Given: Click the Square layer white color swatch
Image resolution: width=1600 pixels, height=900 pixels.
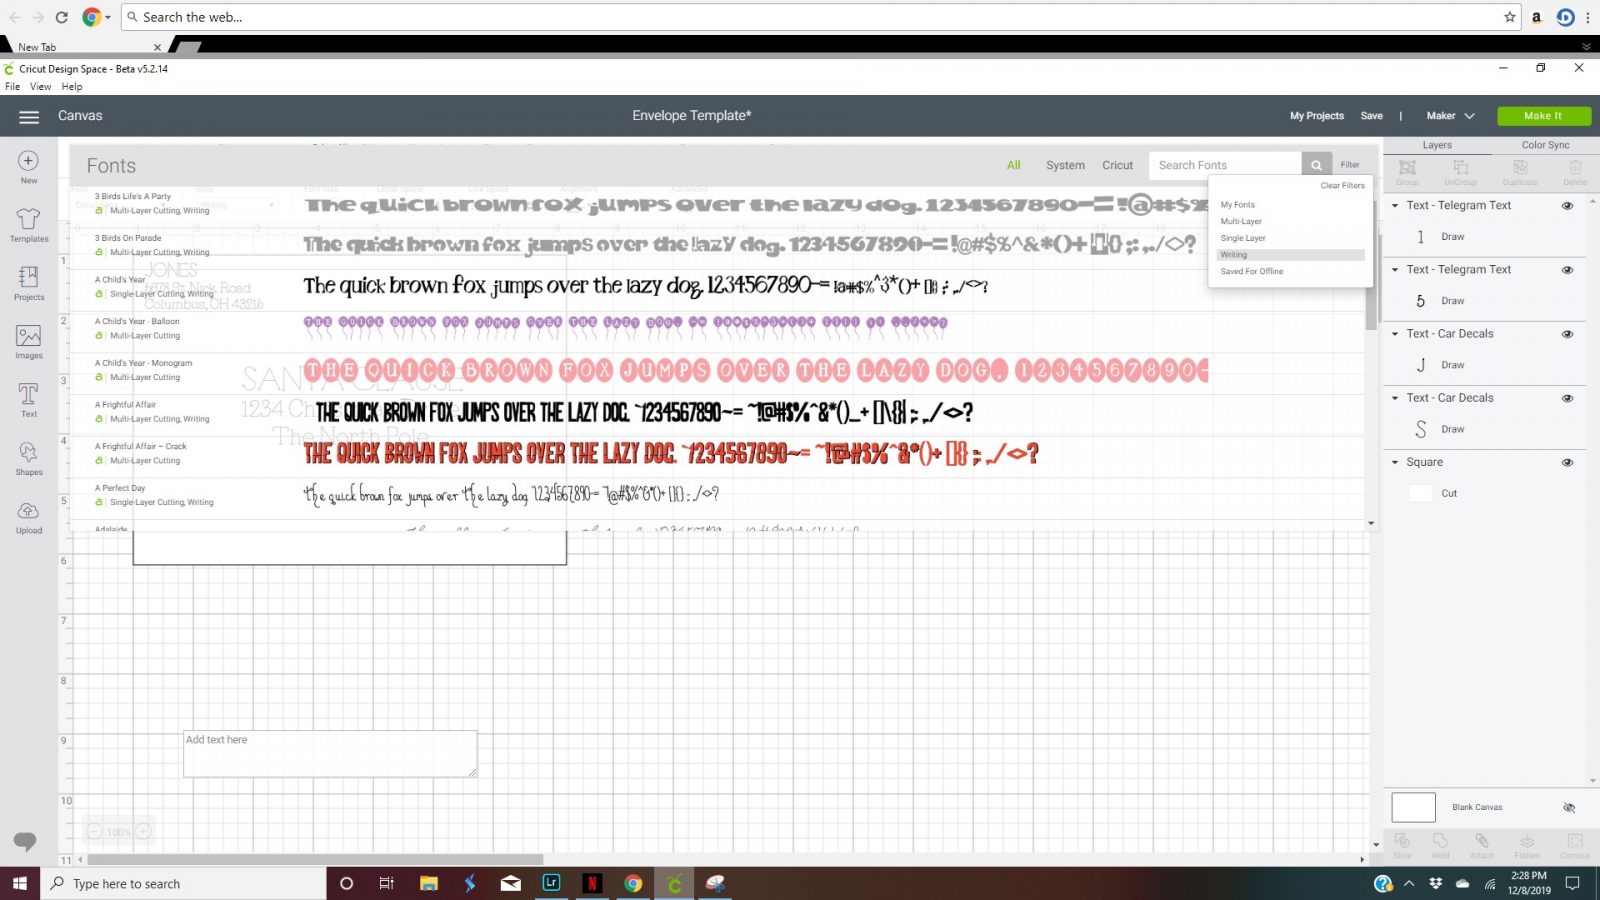Looking at the screenshot, I should (x=1420, y=493).
